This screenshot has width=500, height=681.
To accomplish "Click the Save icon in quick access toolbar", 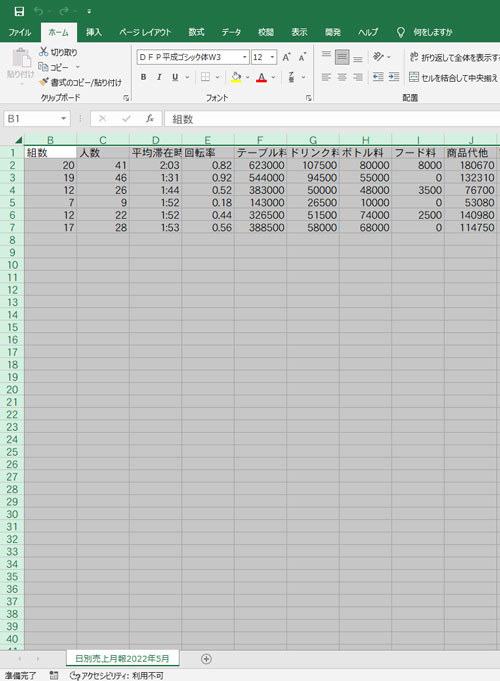I will pos(19,11).
